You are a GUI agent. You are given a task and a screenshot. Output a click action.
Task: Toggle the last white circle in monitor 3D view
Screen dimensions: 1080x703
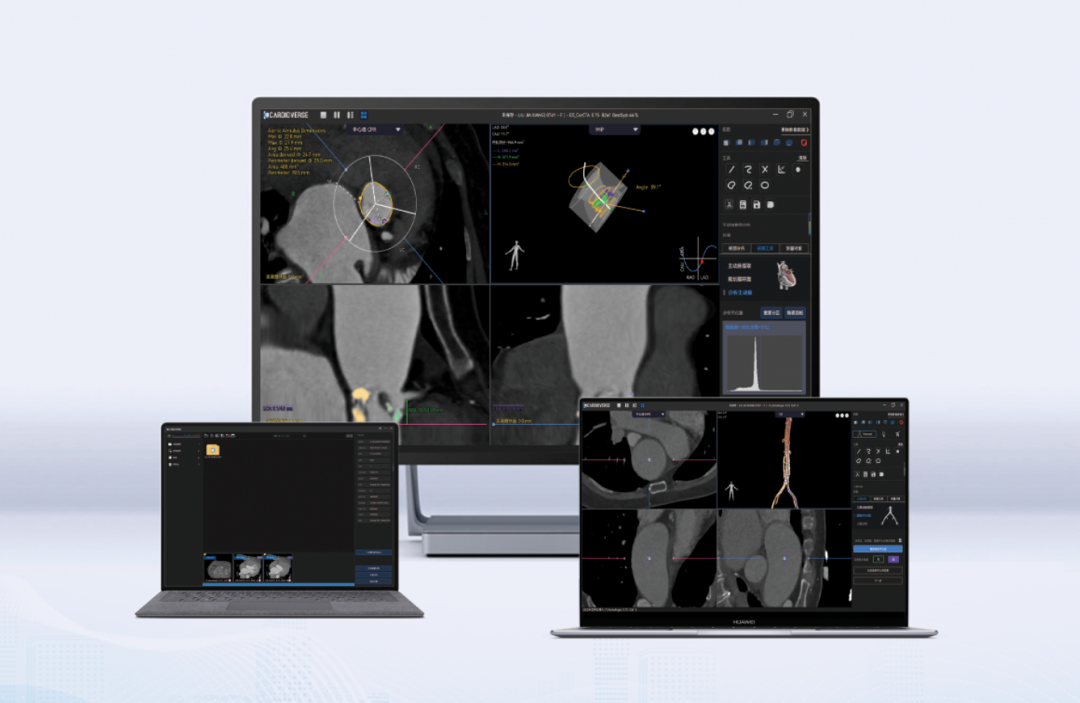tap(712, 131)
